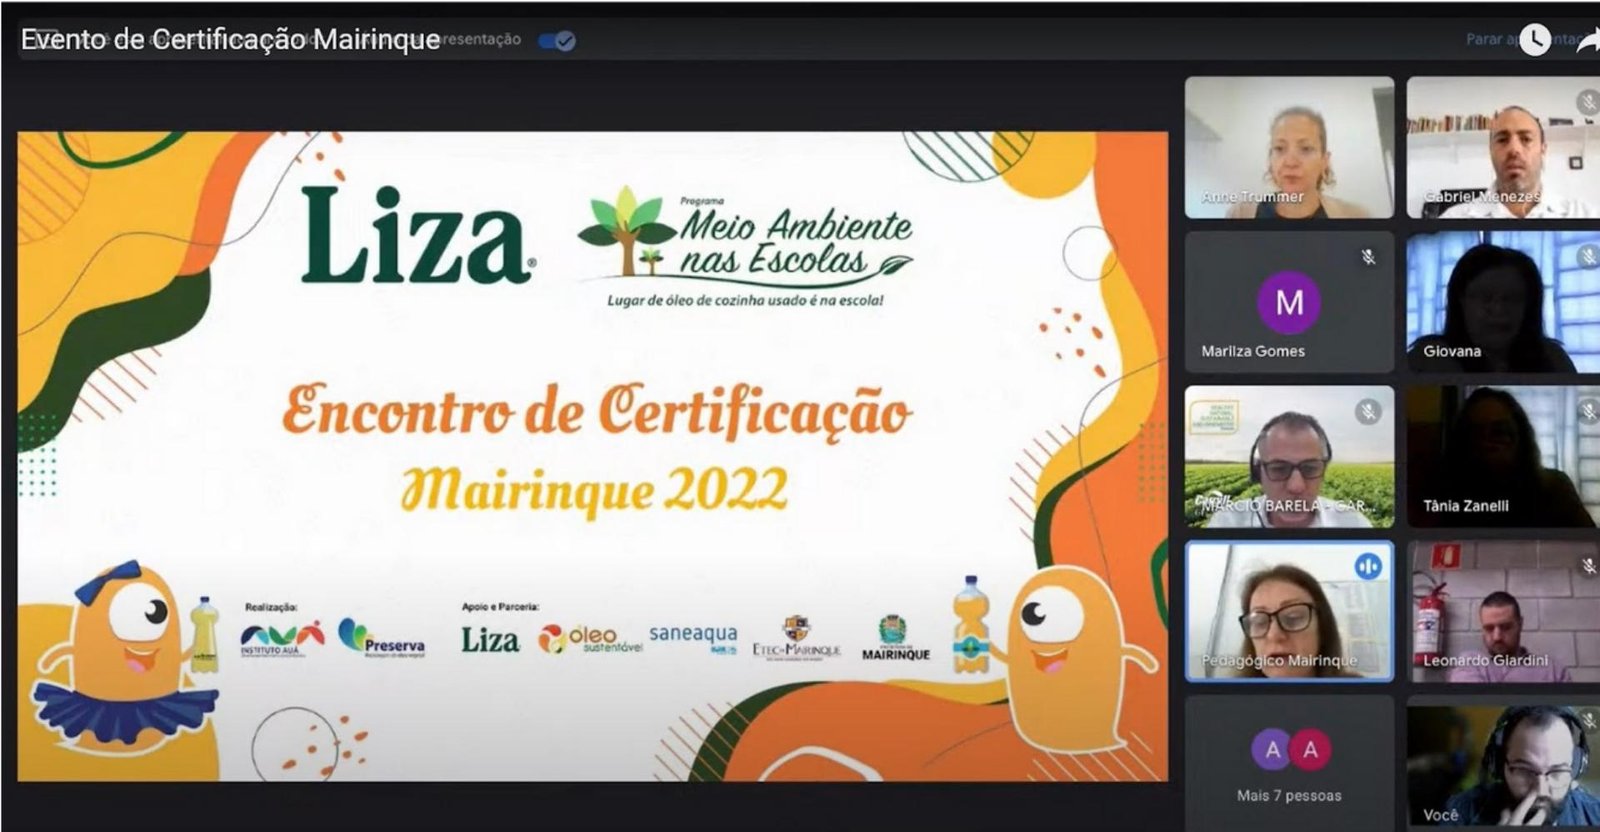The width and height of the screenshot is (1600, 832).
Task: Click the Marilza Gomes name label
Action: [1253, 351]
